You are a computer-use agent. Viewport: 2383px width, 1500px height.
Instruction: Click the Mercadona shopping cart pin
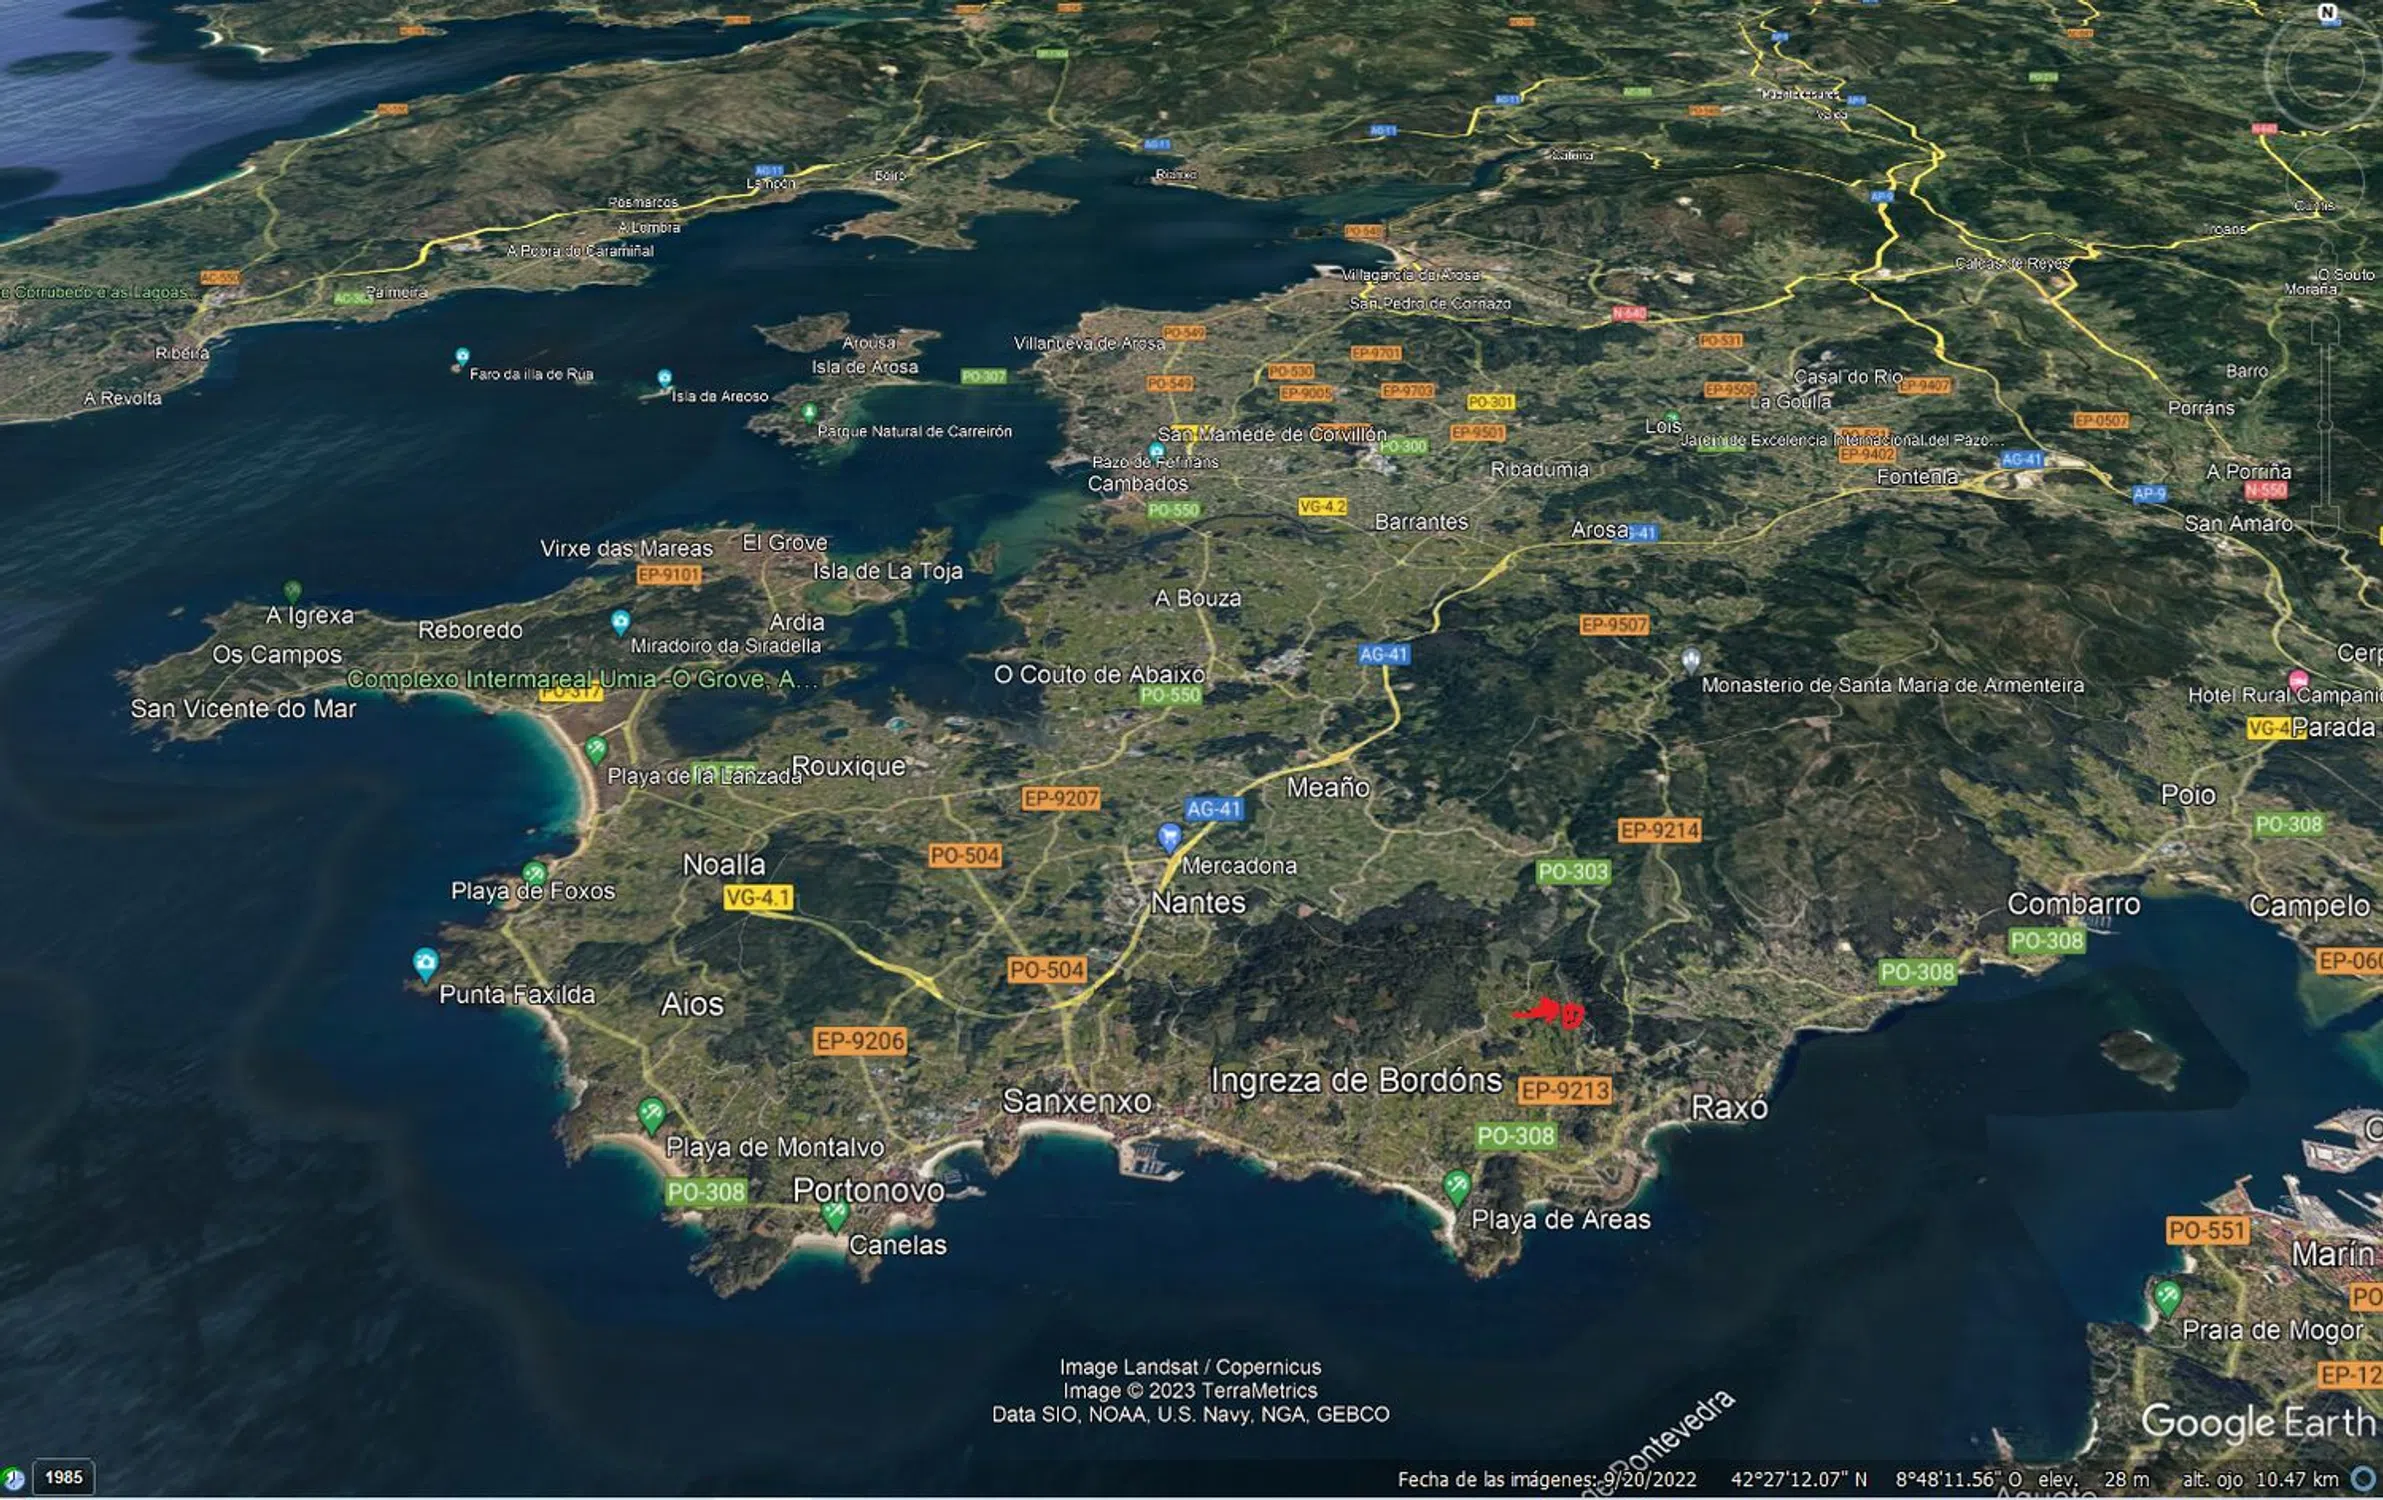coord(1168,836)
